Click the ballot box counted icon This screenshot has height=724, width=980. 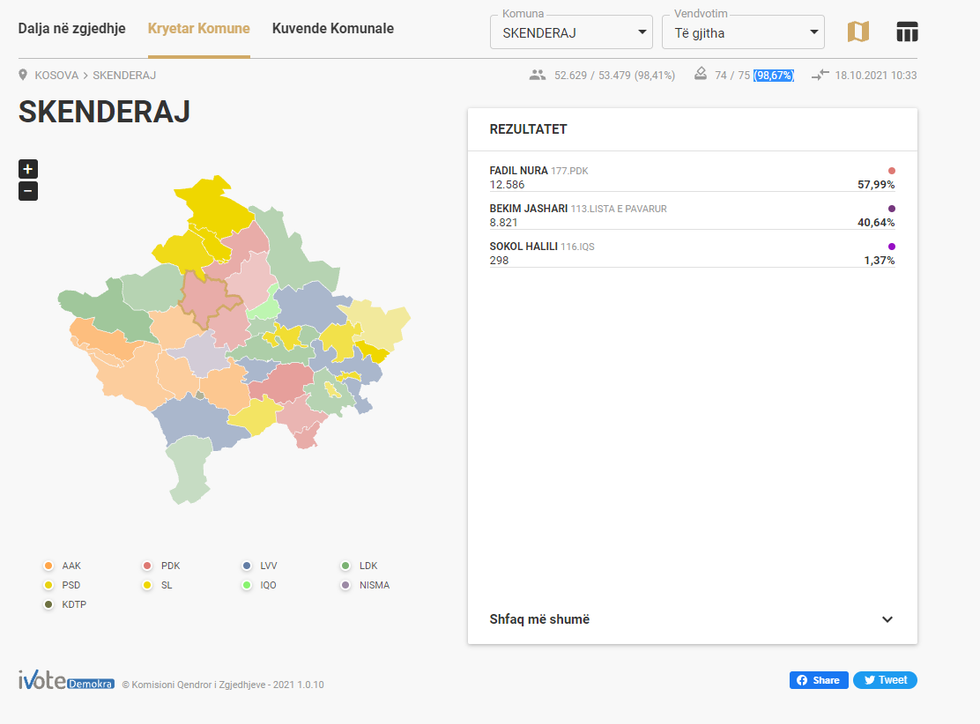(x=700, y=75)
